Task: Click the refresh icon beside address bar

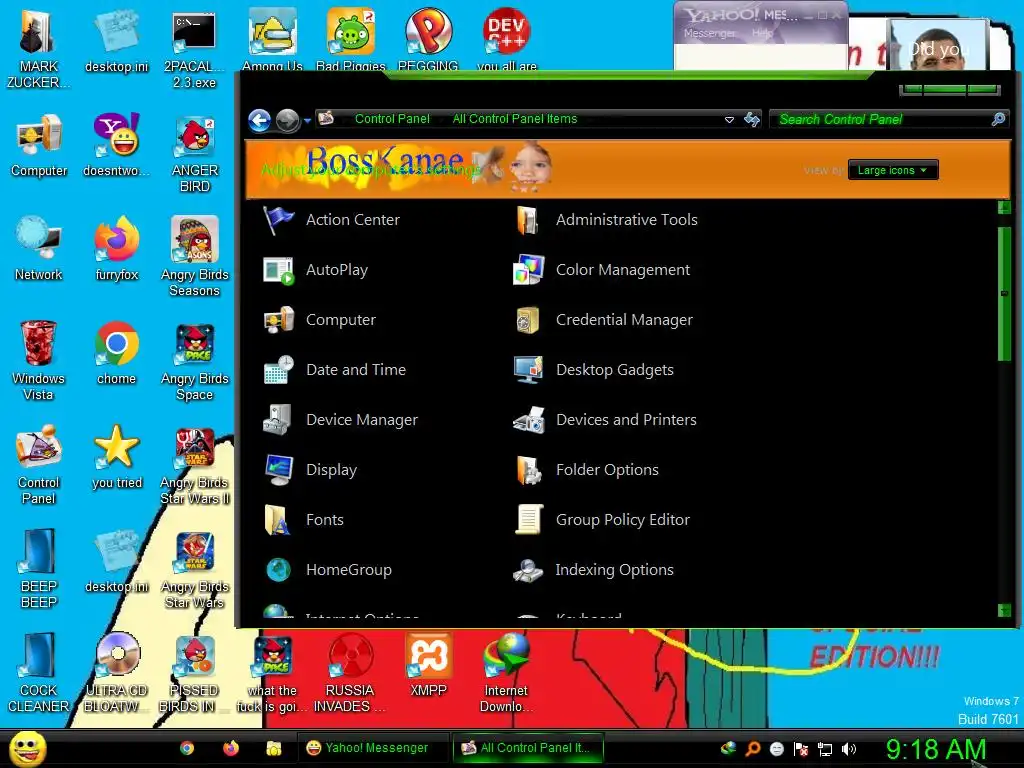Action: click(752, 120)
